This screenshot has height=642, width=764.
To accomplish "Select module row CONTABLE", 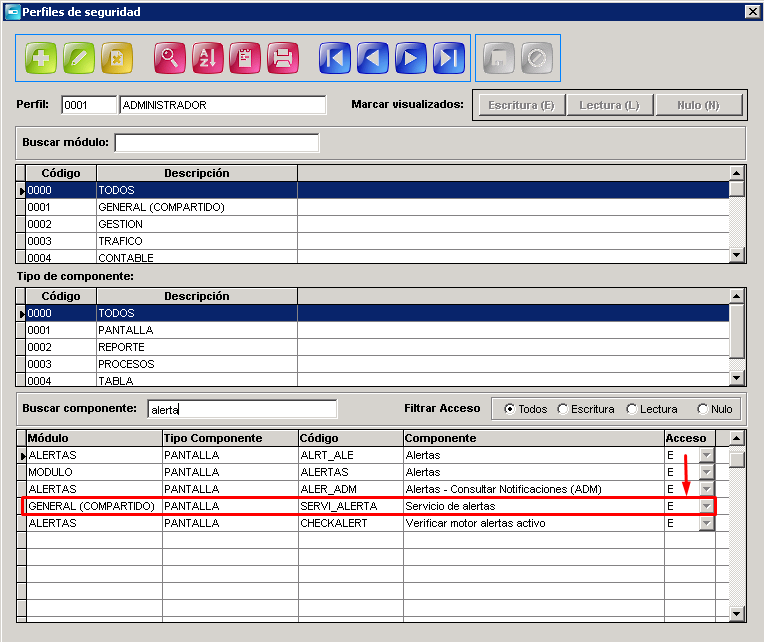I will 378,257.
